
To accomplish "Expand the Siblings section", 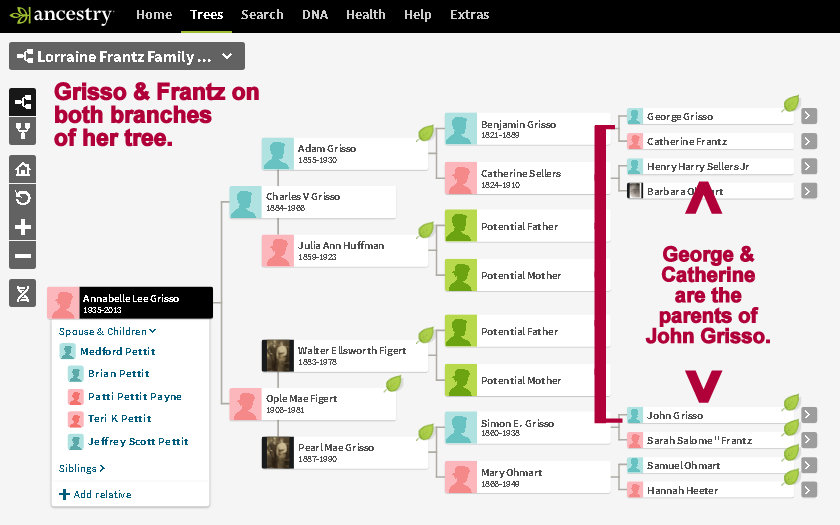I will point(82,468).
